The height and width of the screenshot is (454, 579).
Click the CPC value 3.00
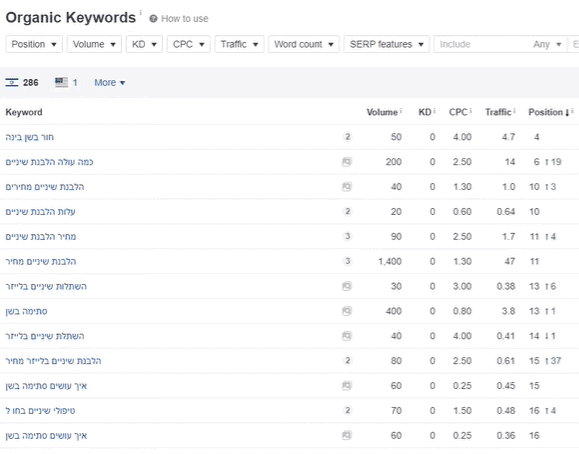462,286
